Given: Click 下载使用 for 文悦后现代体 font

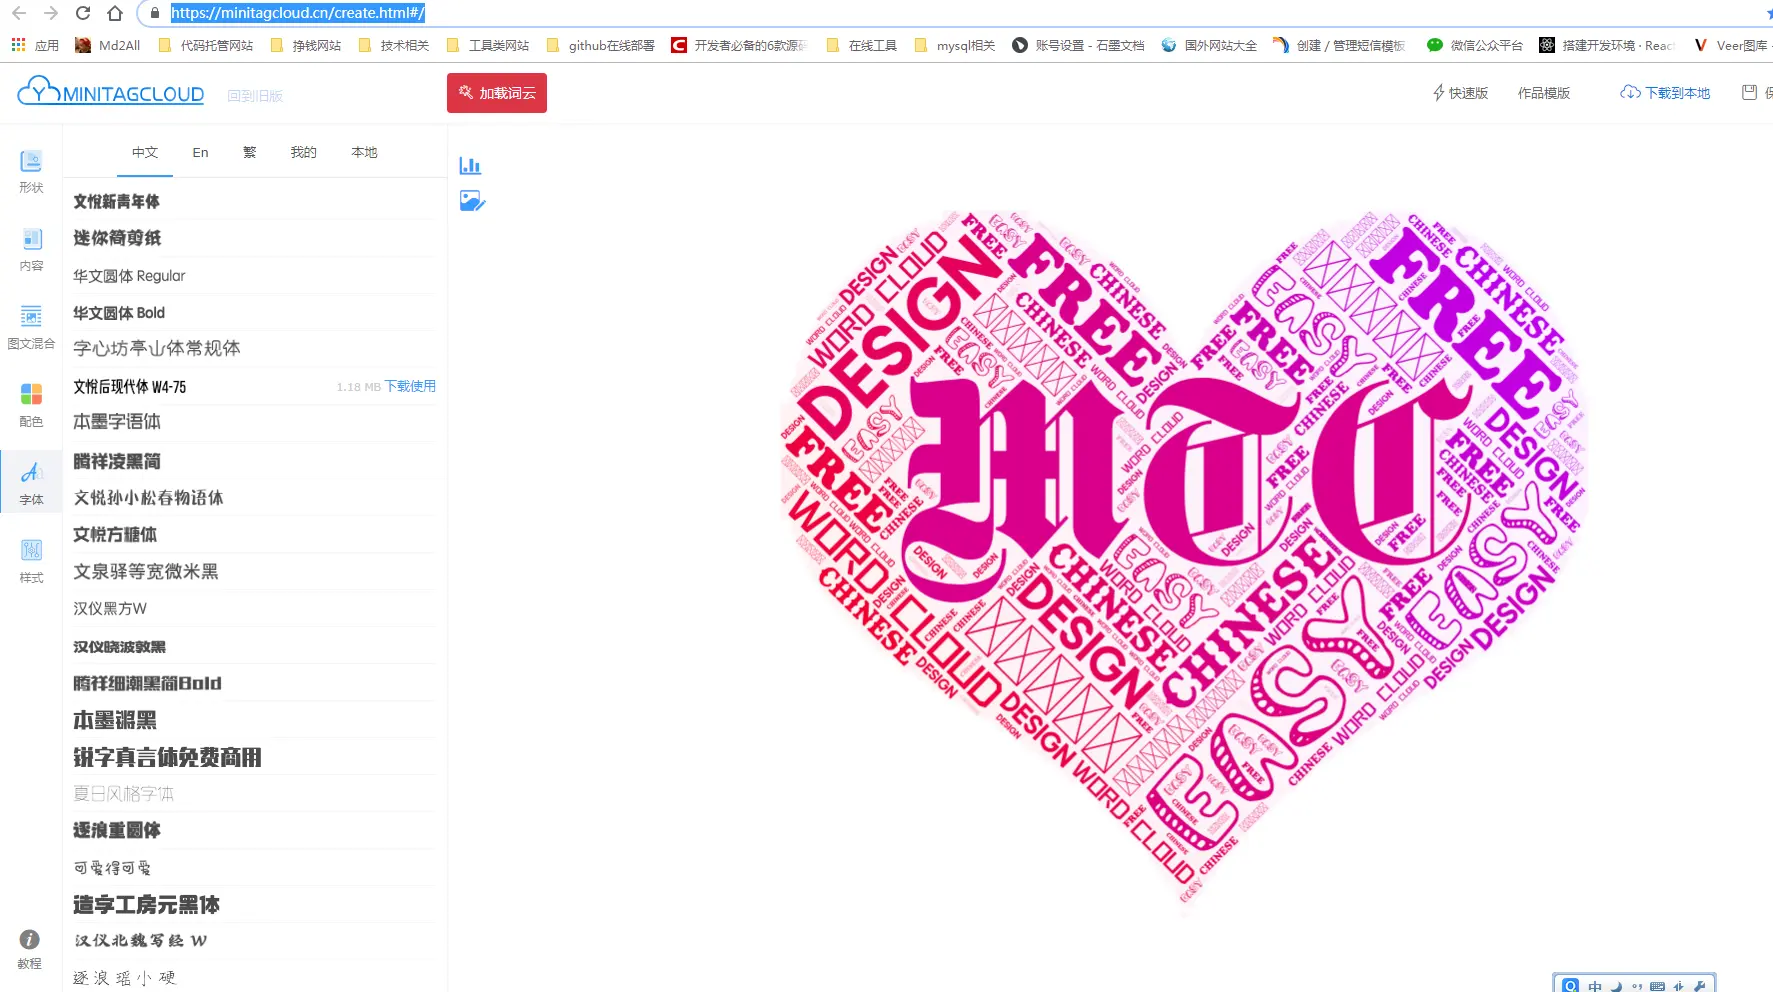Looking at the screenshot, I should [x=410, y=386].
